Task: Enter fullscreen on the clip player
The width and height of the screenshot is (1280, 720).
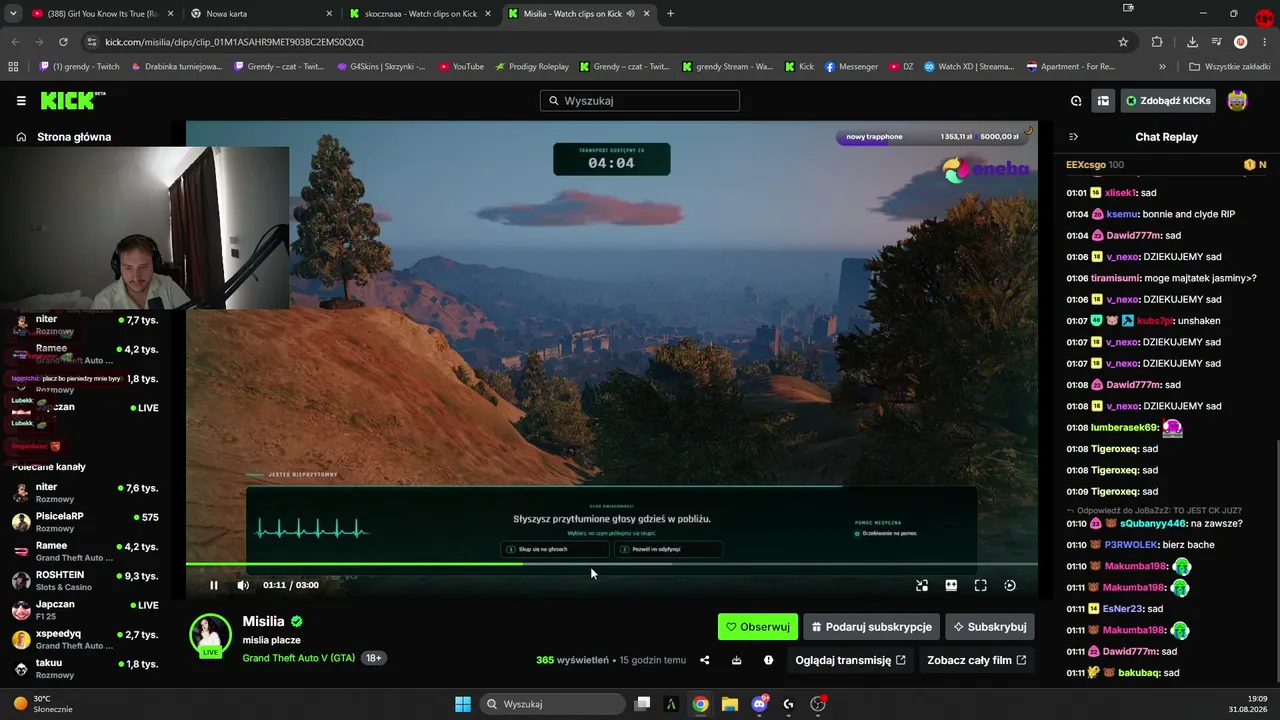Action: point(980,585)
